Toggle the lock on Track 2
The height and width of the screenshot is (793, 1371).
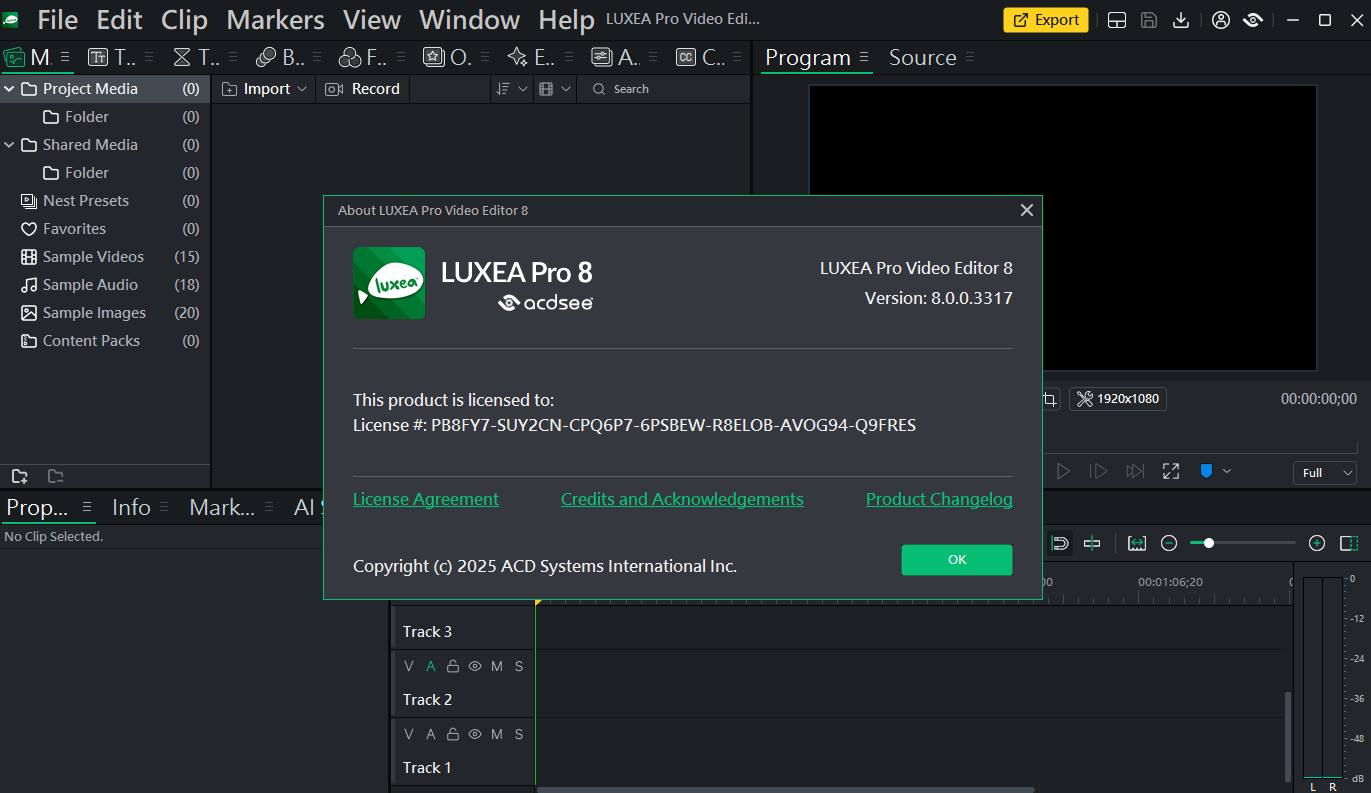(x=453, y=666)
